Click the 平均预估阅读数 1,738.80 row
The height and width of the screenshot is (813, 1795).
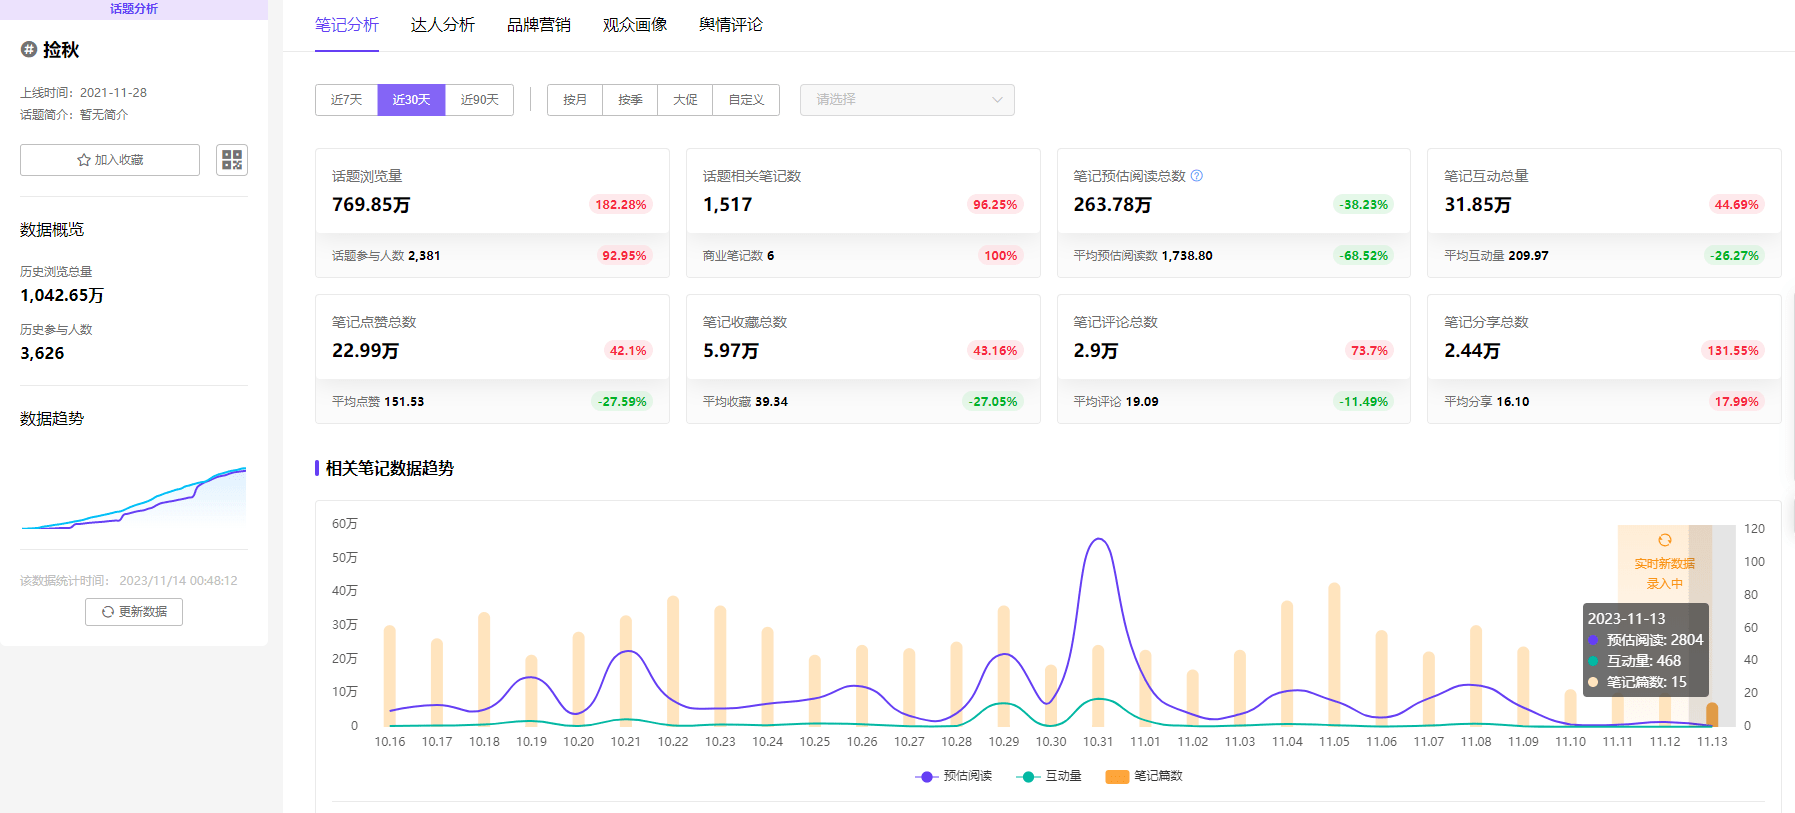tap(1143, 256)
